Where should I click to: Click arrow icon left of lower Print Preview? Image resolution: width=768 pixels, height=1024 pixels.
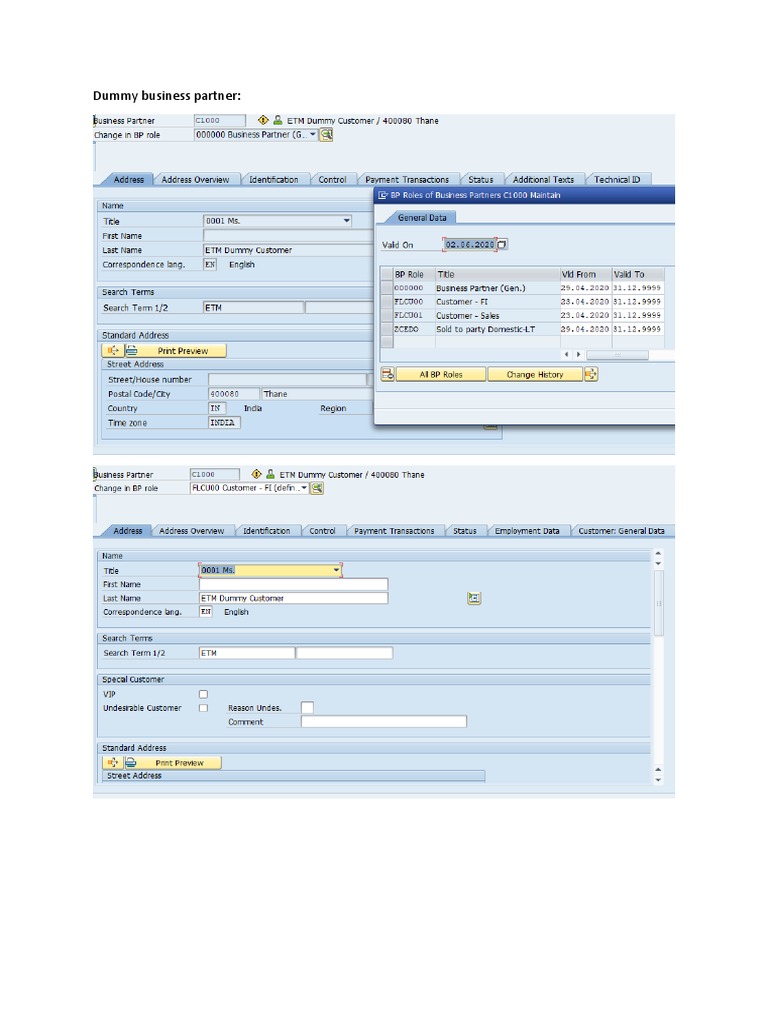pyautogui.click(x=112, y=763)
